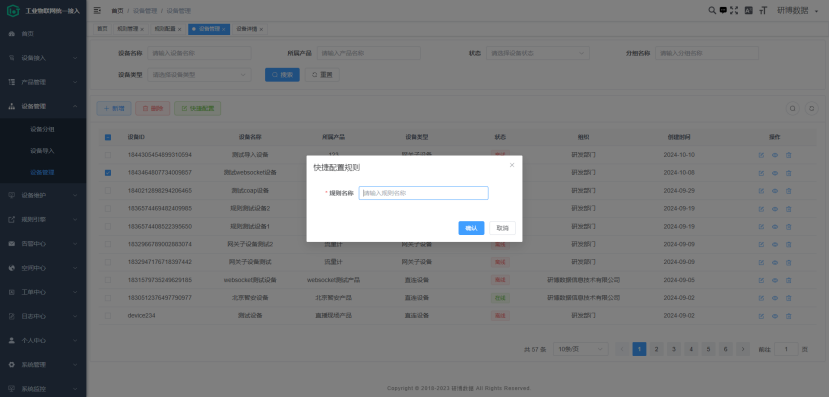Switch to the 规则管理 tab

coord(130,29)
